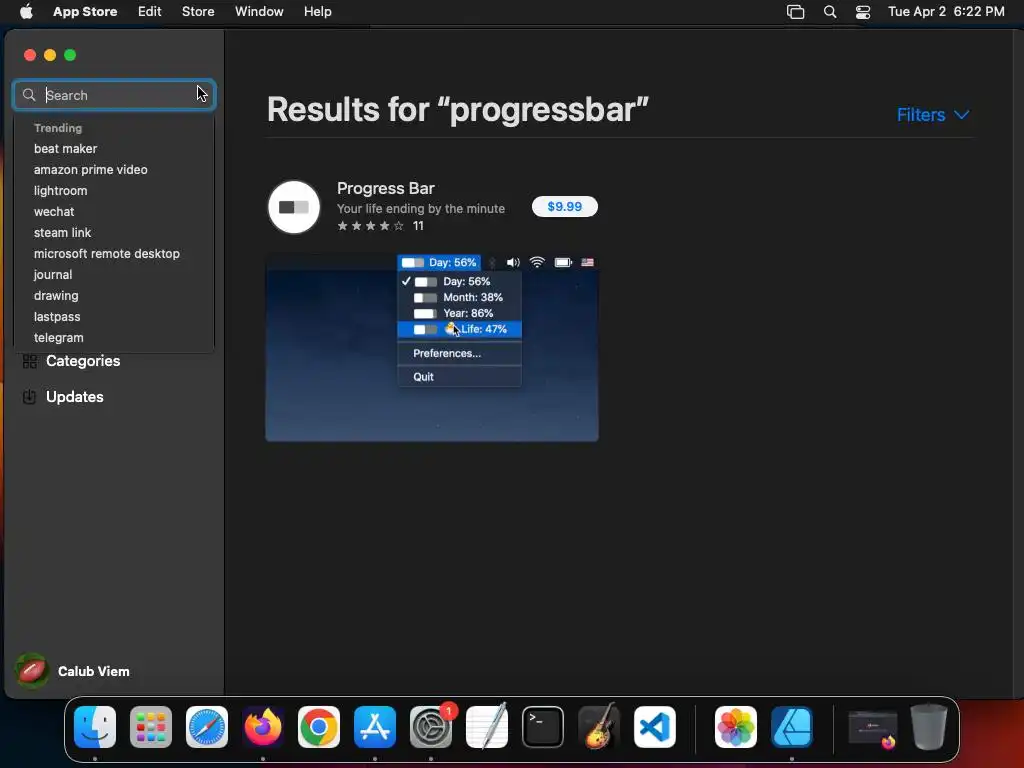Open the App Store menu
This screenshot has height=768, width=1024.
pyautogui.click(x=85, y=12)
